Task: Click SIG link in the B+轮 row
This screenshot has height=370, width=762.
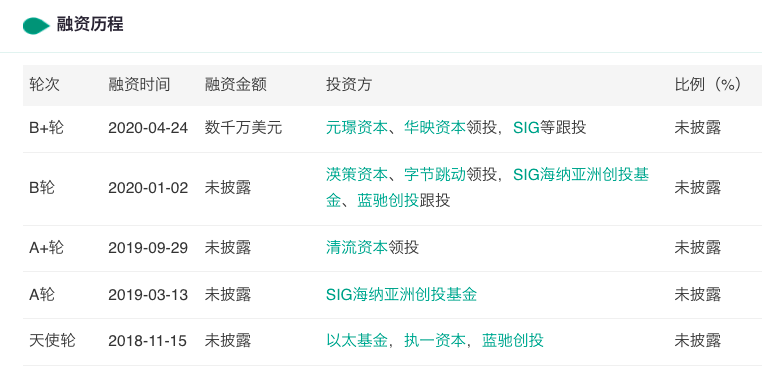Action: click(x=526, y=127)
